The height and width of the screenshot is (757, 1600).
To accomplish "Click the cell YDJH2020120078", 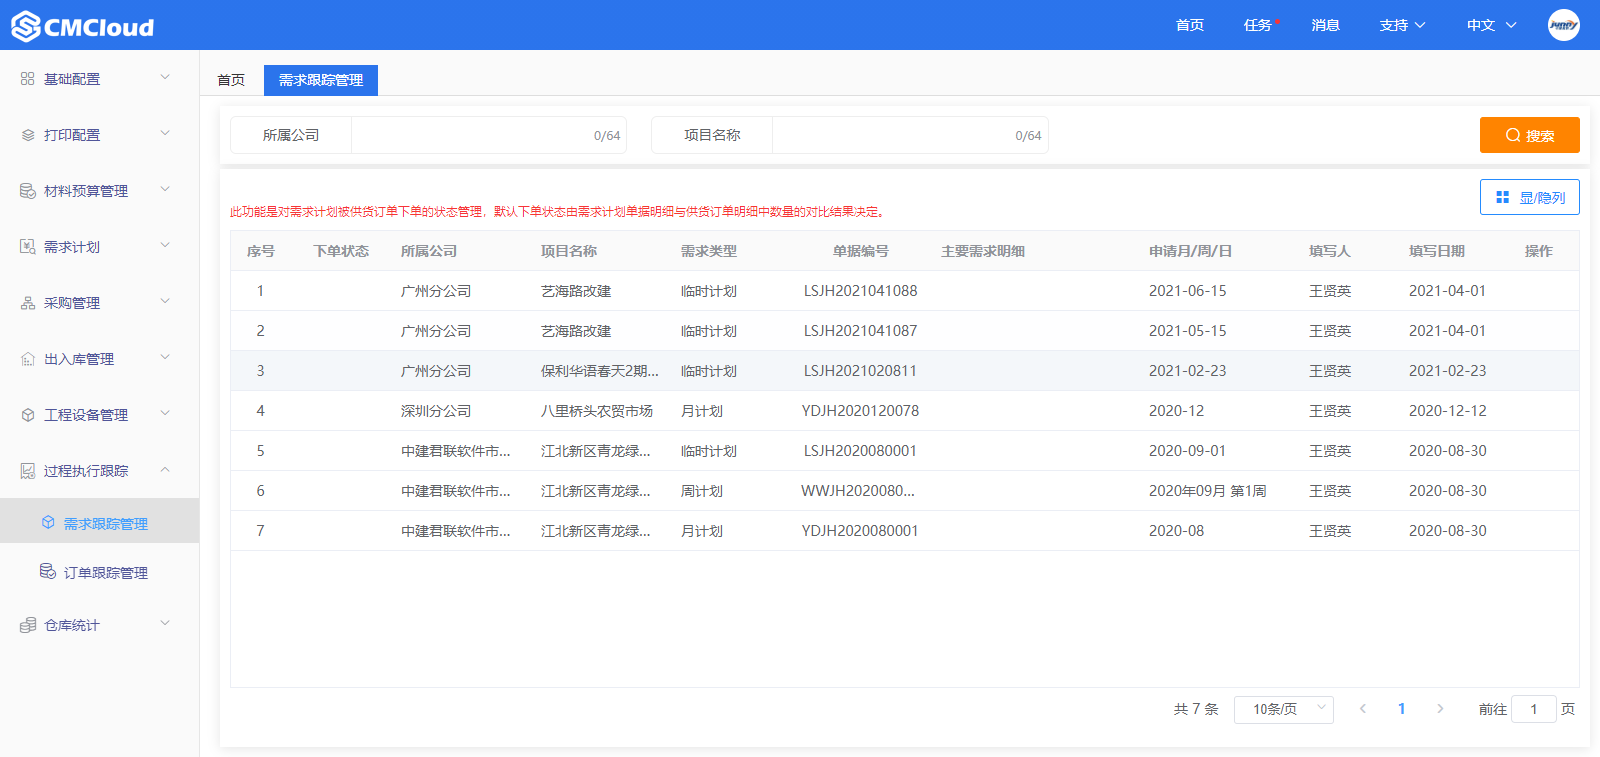I will click(860, 411).
